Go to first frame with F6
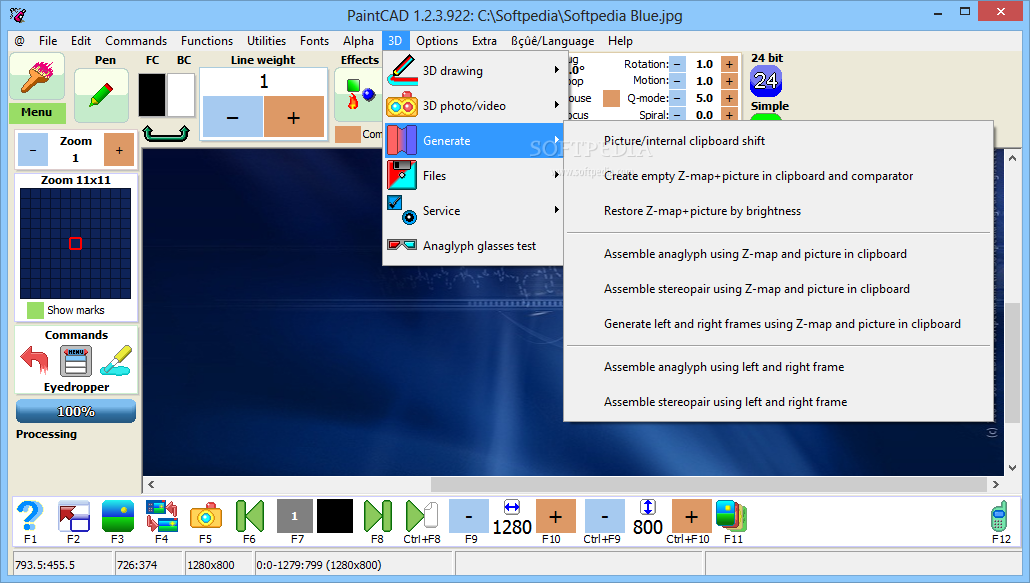1030x583 pixels. pyautogui.click(x=250, y=516)
